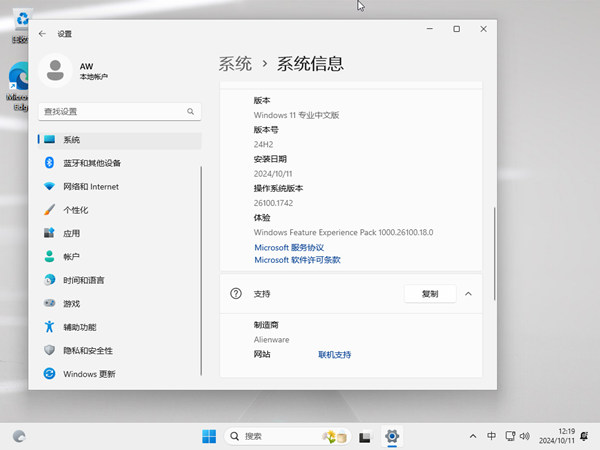Click the Settings gear taskbar icon

392,436
